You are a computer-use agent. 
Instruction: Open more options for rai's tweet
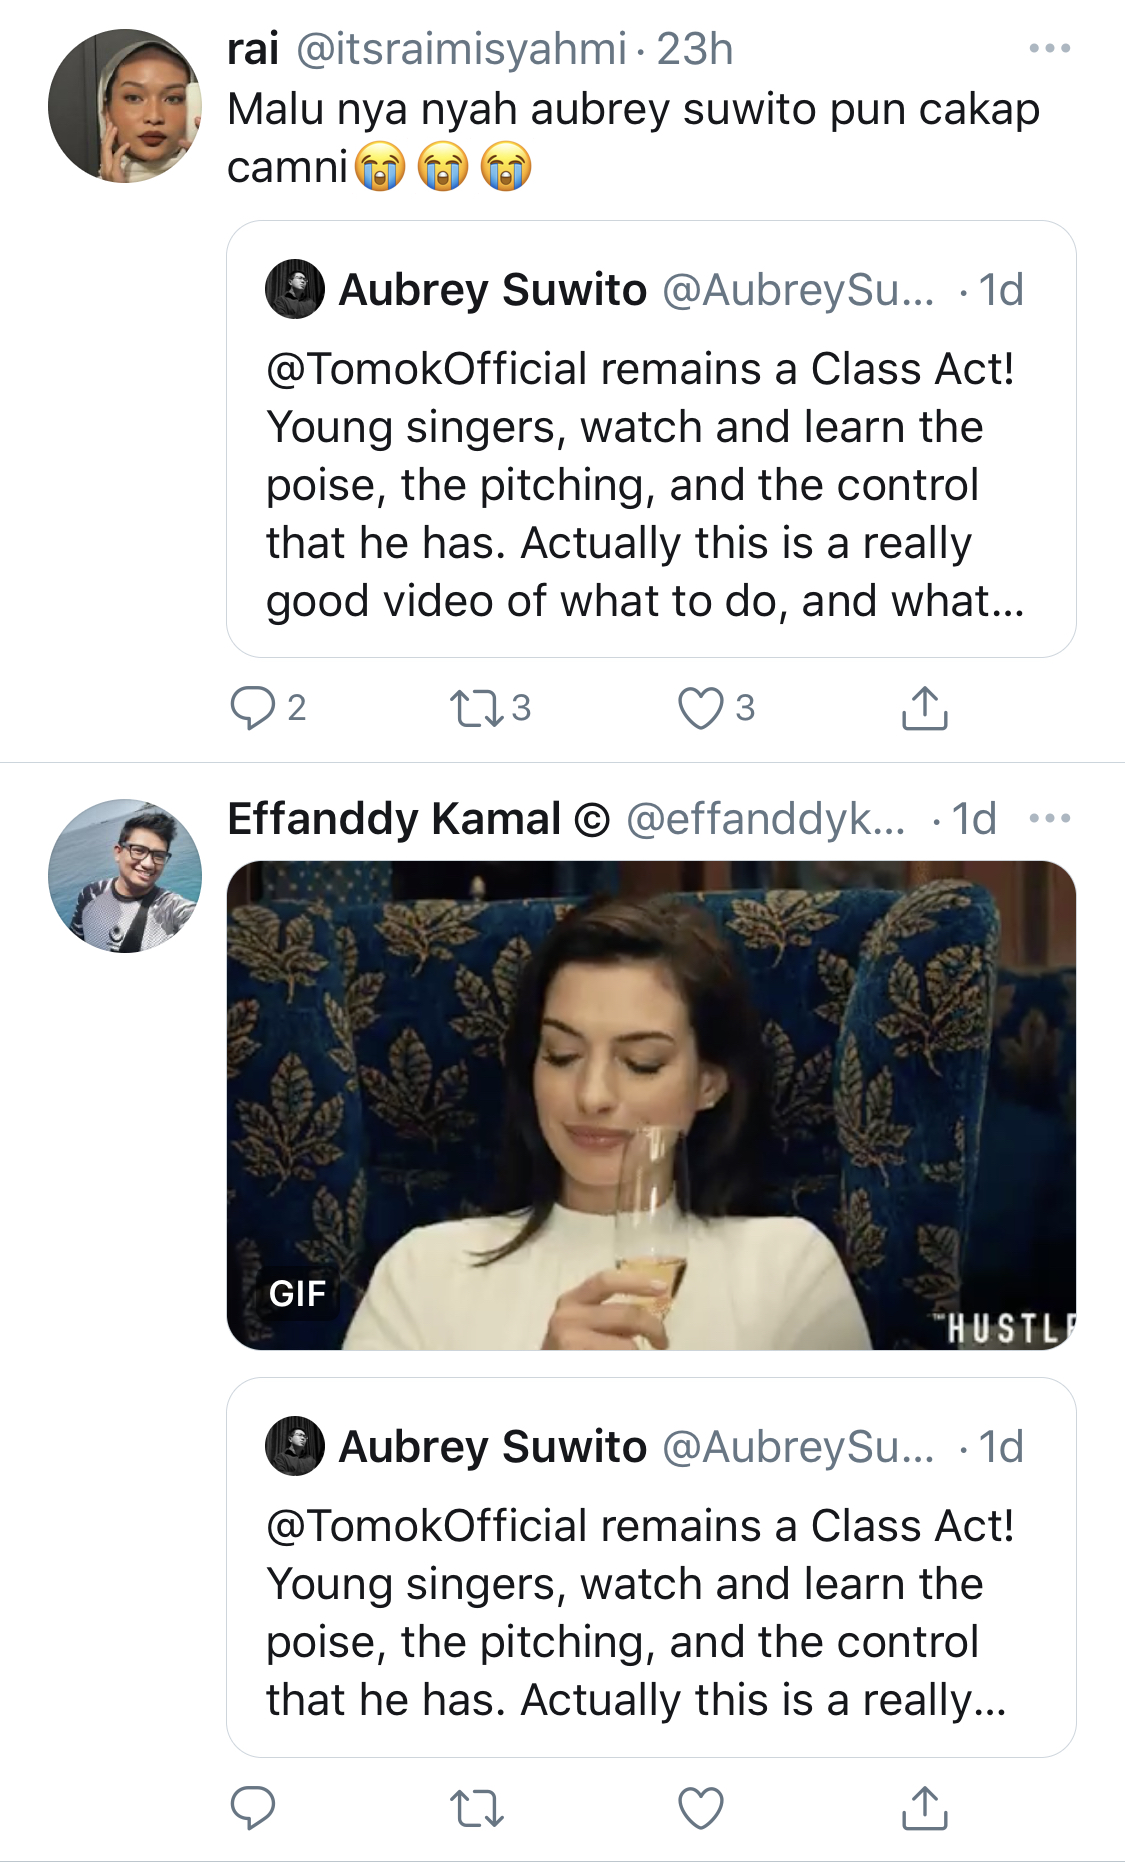(x=1050, y=48)
